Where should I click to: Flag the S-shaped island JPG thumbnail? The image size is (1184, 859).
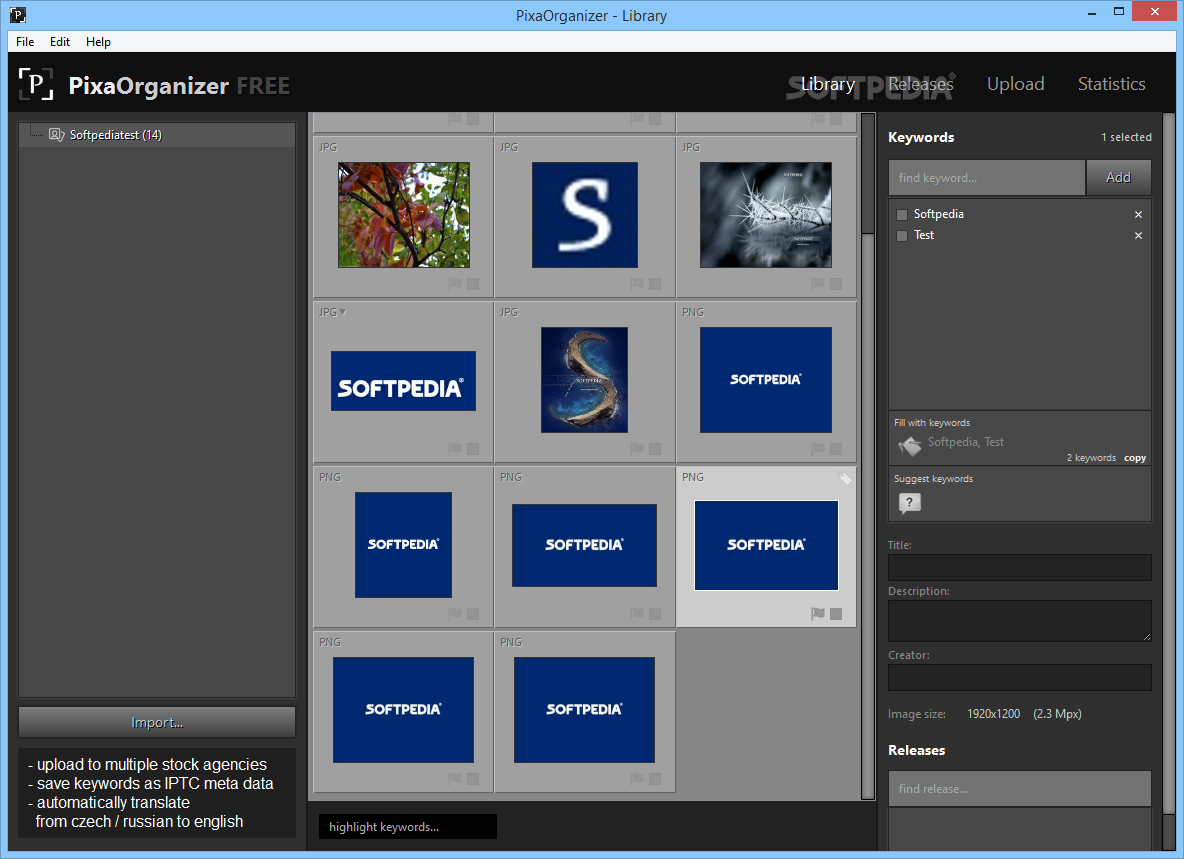[x=637, y=449]
